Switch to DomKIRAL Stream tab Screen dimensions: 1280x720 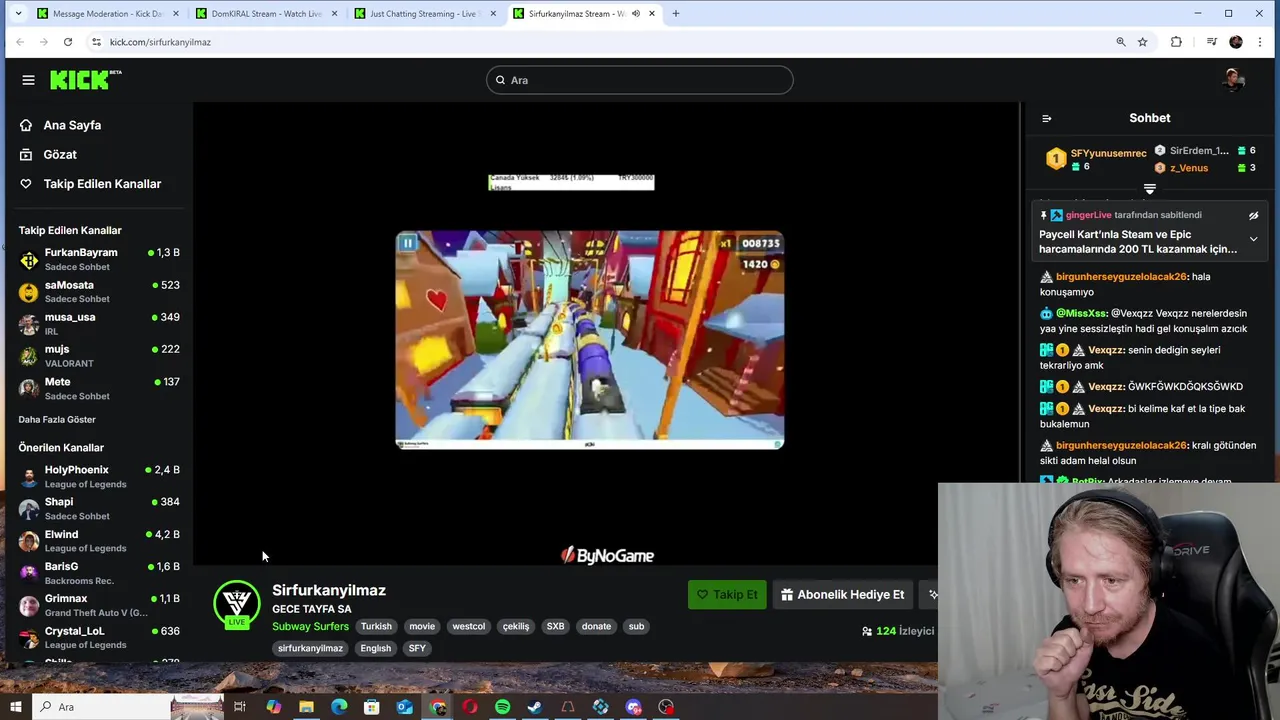266,14
